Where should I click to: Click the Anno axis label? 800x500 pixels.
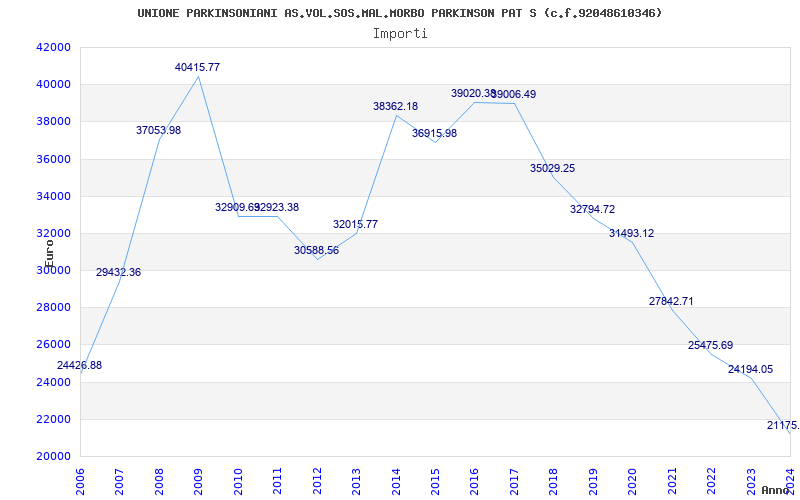pos(776,490)
